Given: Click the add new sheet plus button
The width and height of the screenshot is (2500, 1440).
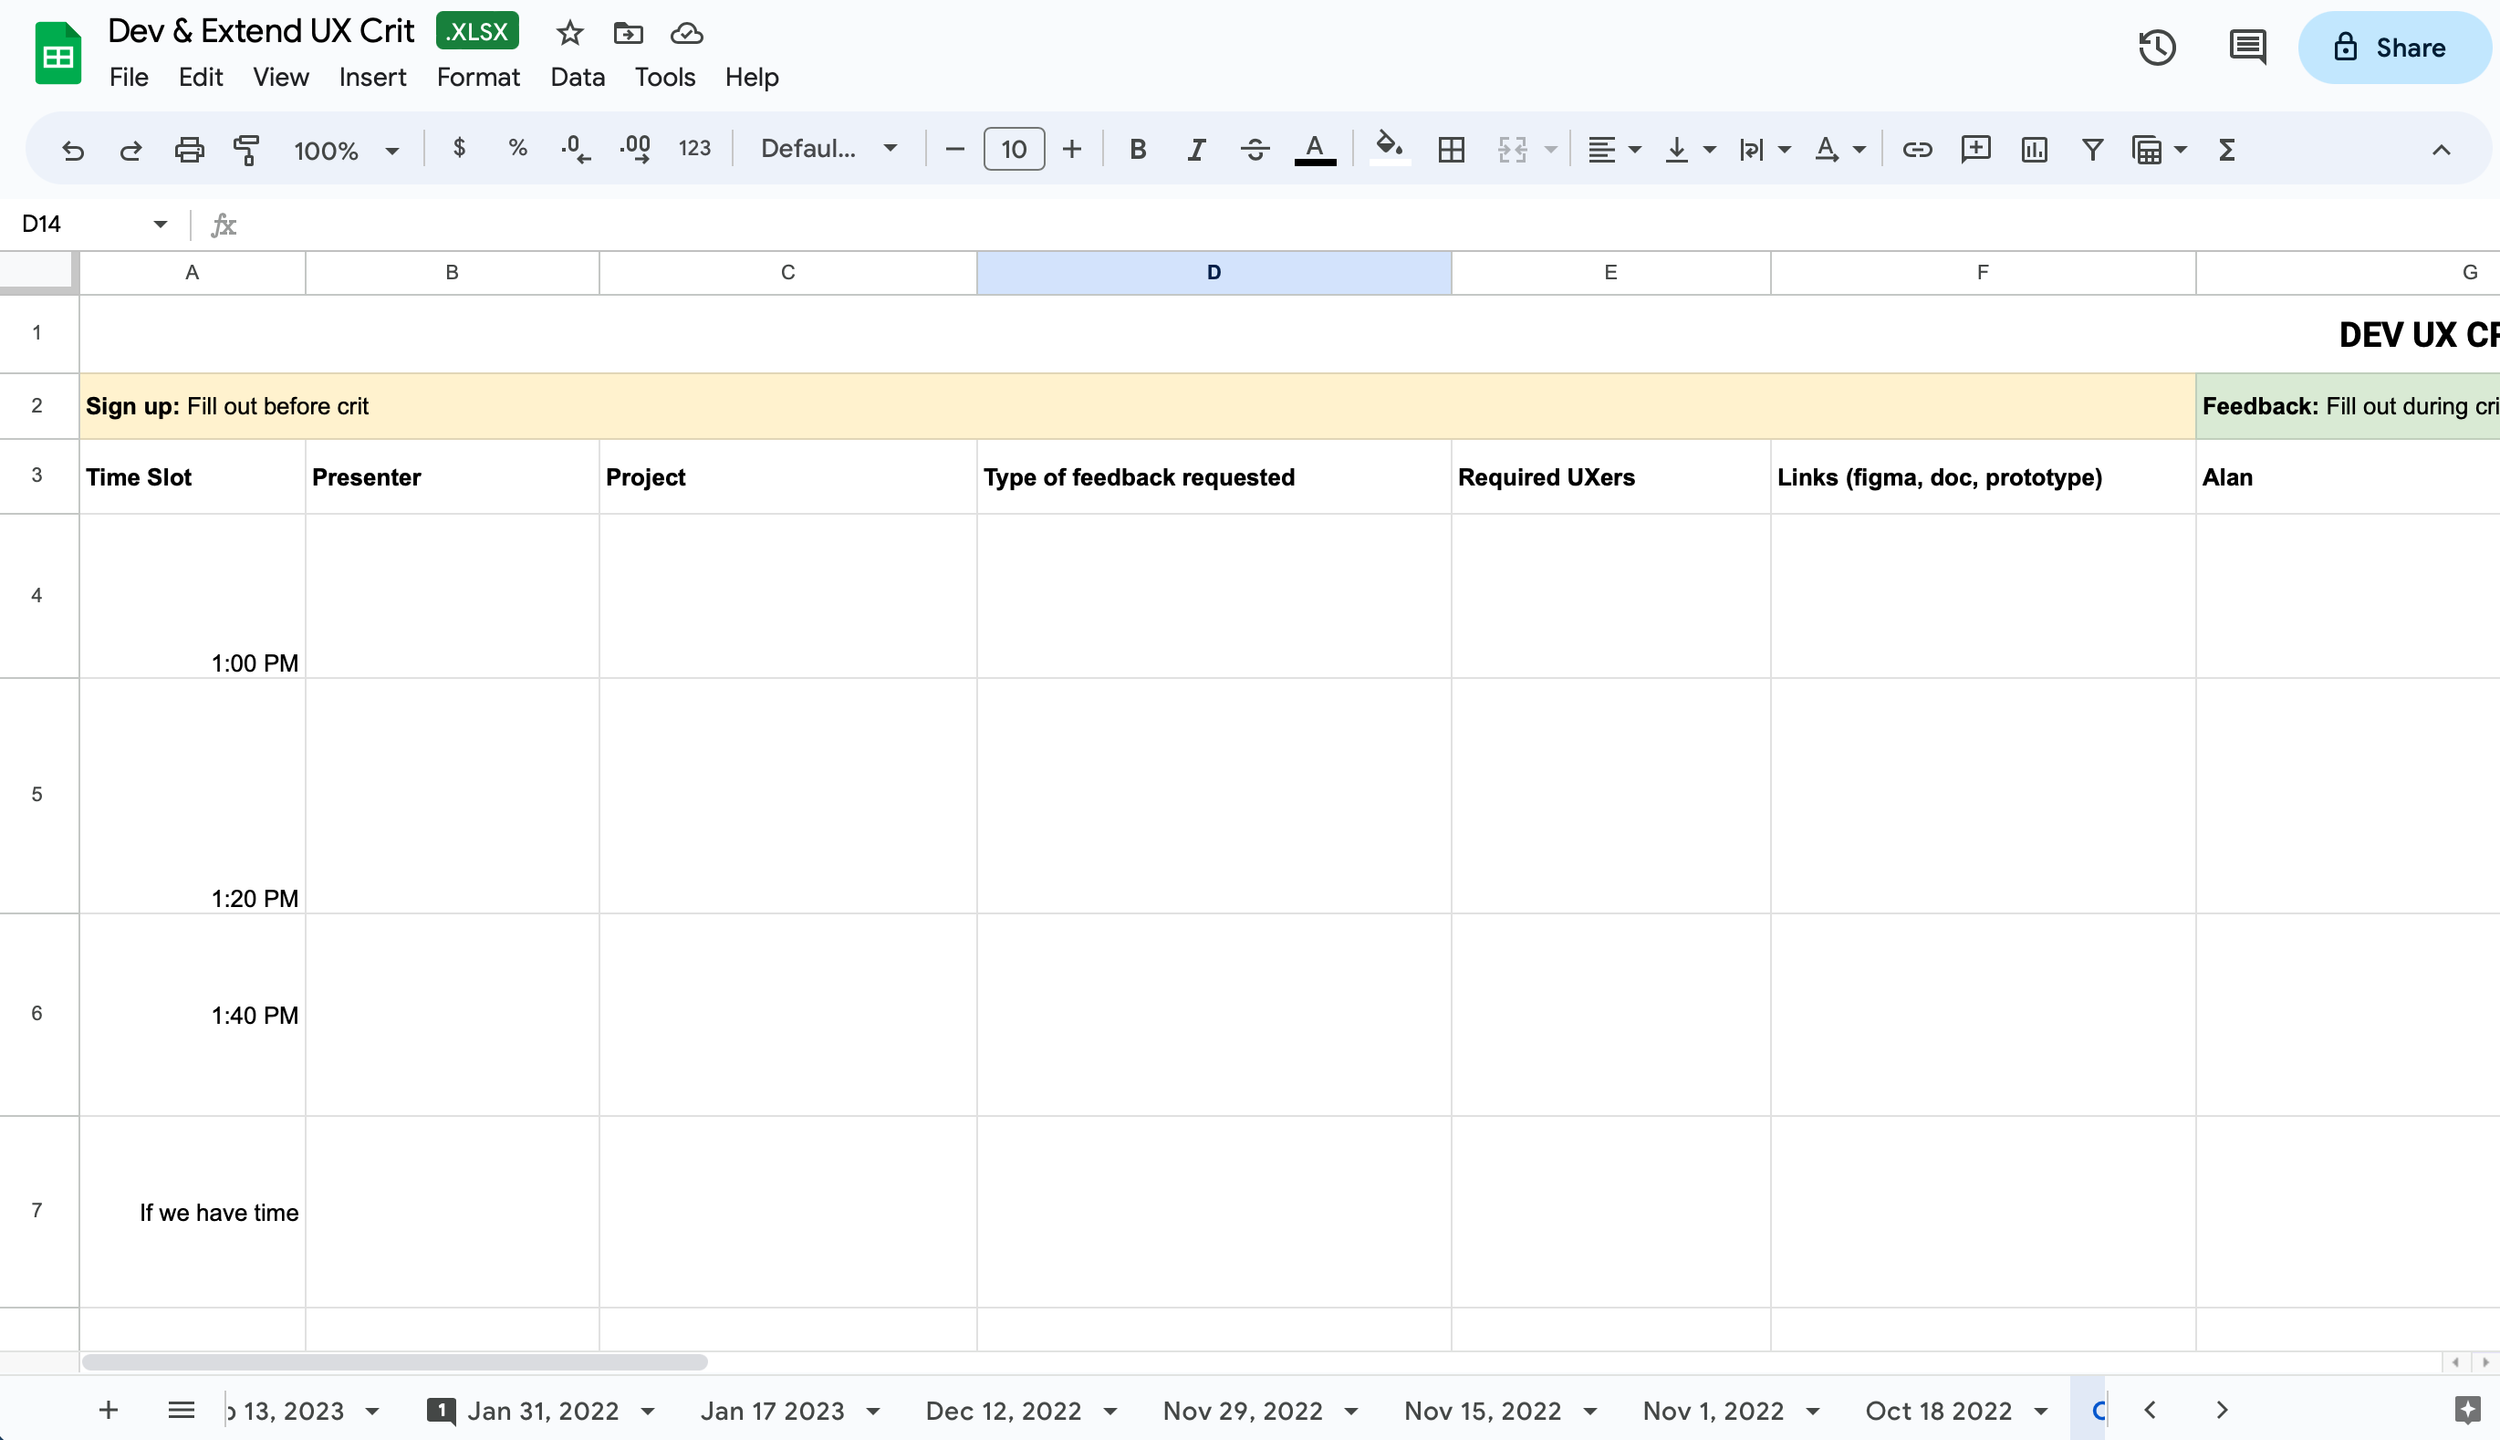Looking at the screenshot, I should pyautogui.click(x=108, y=1410).
